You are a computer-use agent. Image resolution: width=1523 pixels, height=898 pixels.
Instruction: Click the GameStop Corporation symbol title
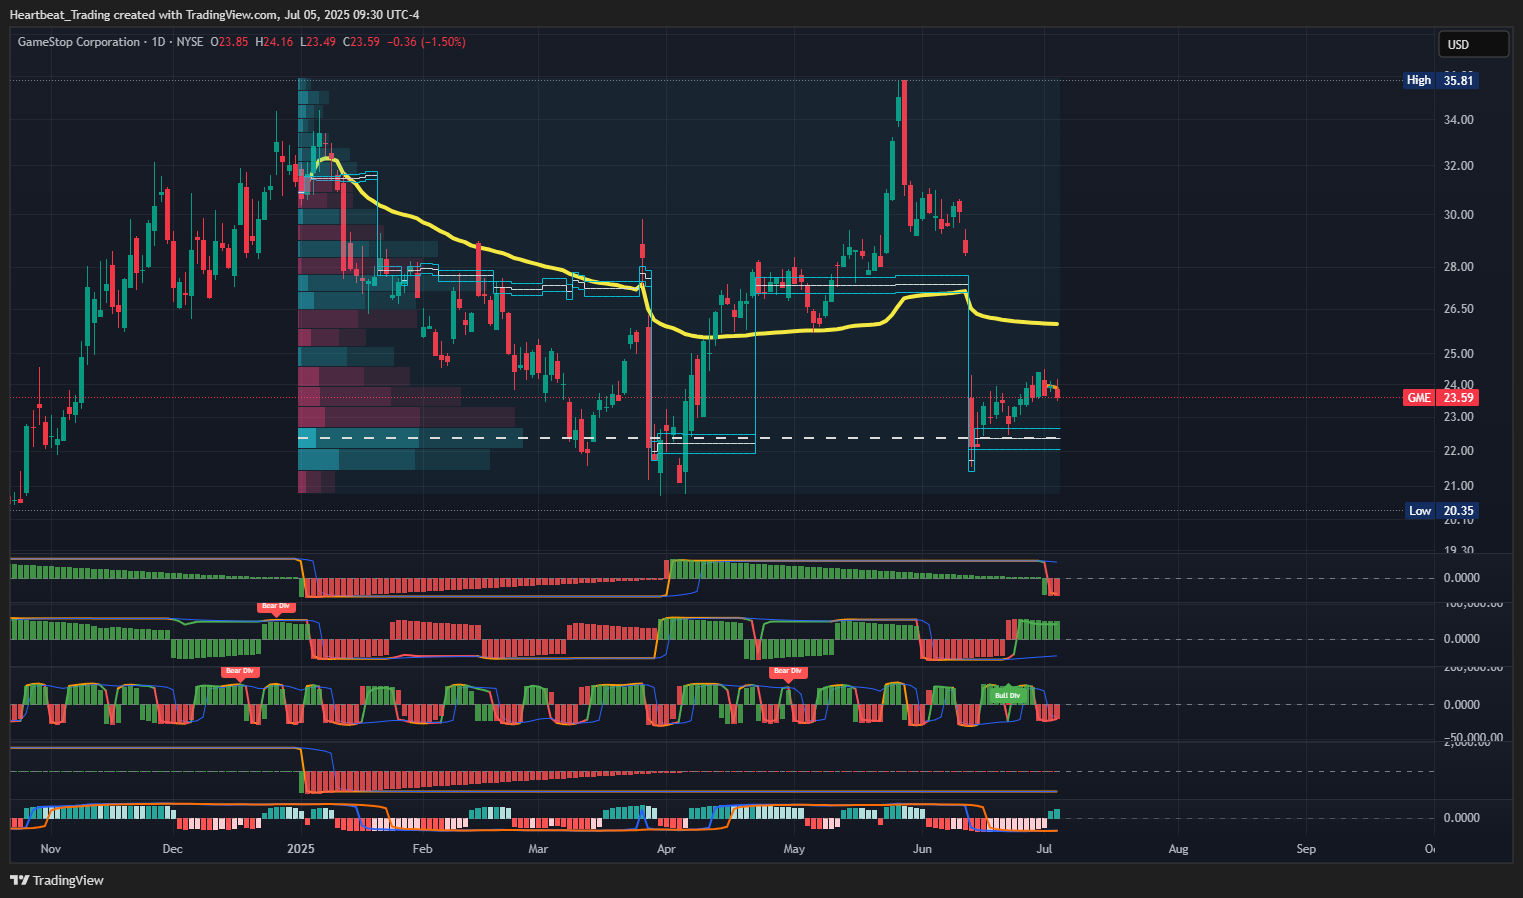79,42
